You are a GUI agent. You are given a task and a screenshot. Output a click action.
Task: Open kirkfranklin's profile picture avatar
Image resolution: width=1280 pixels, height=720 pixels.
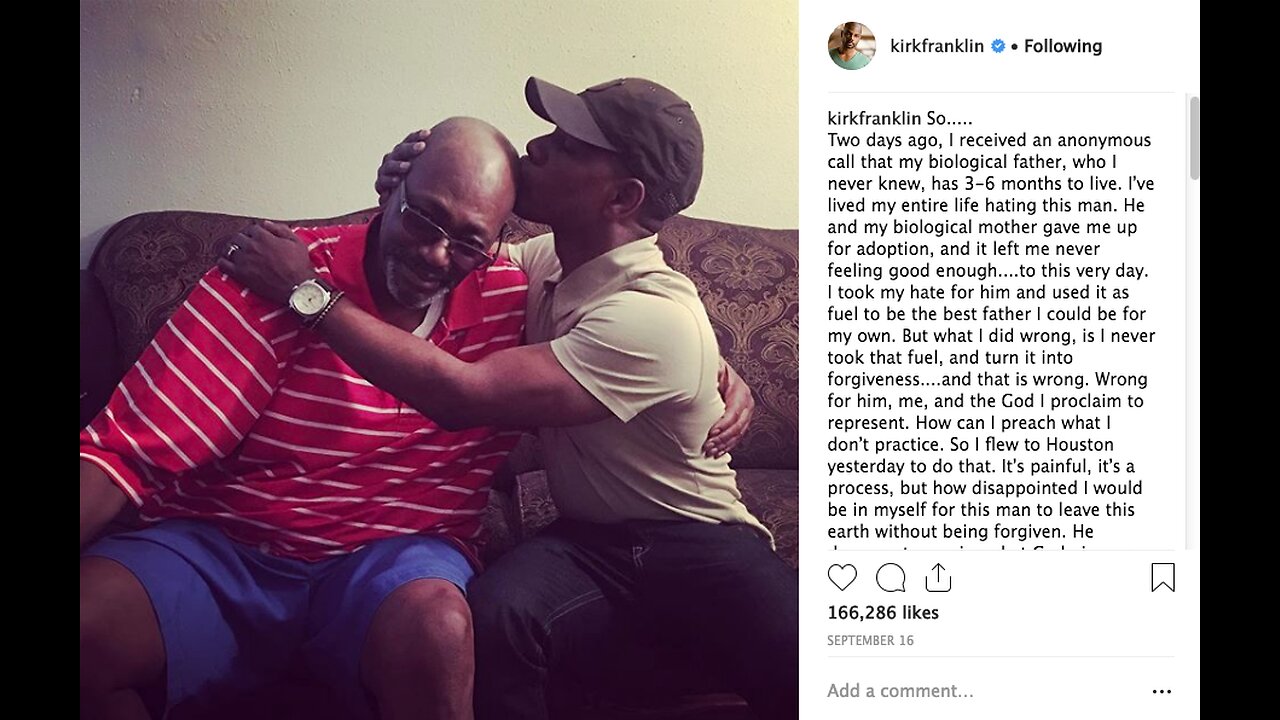[851, 46]
